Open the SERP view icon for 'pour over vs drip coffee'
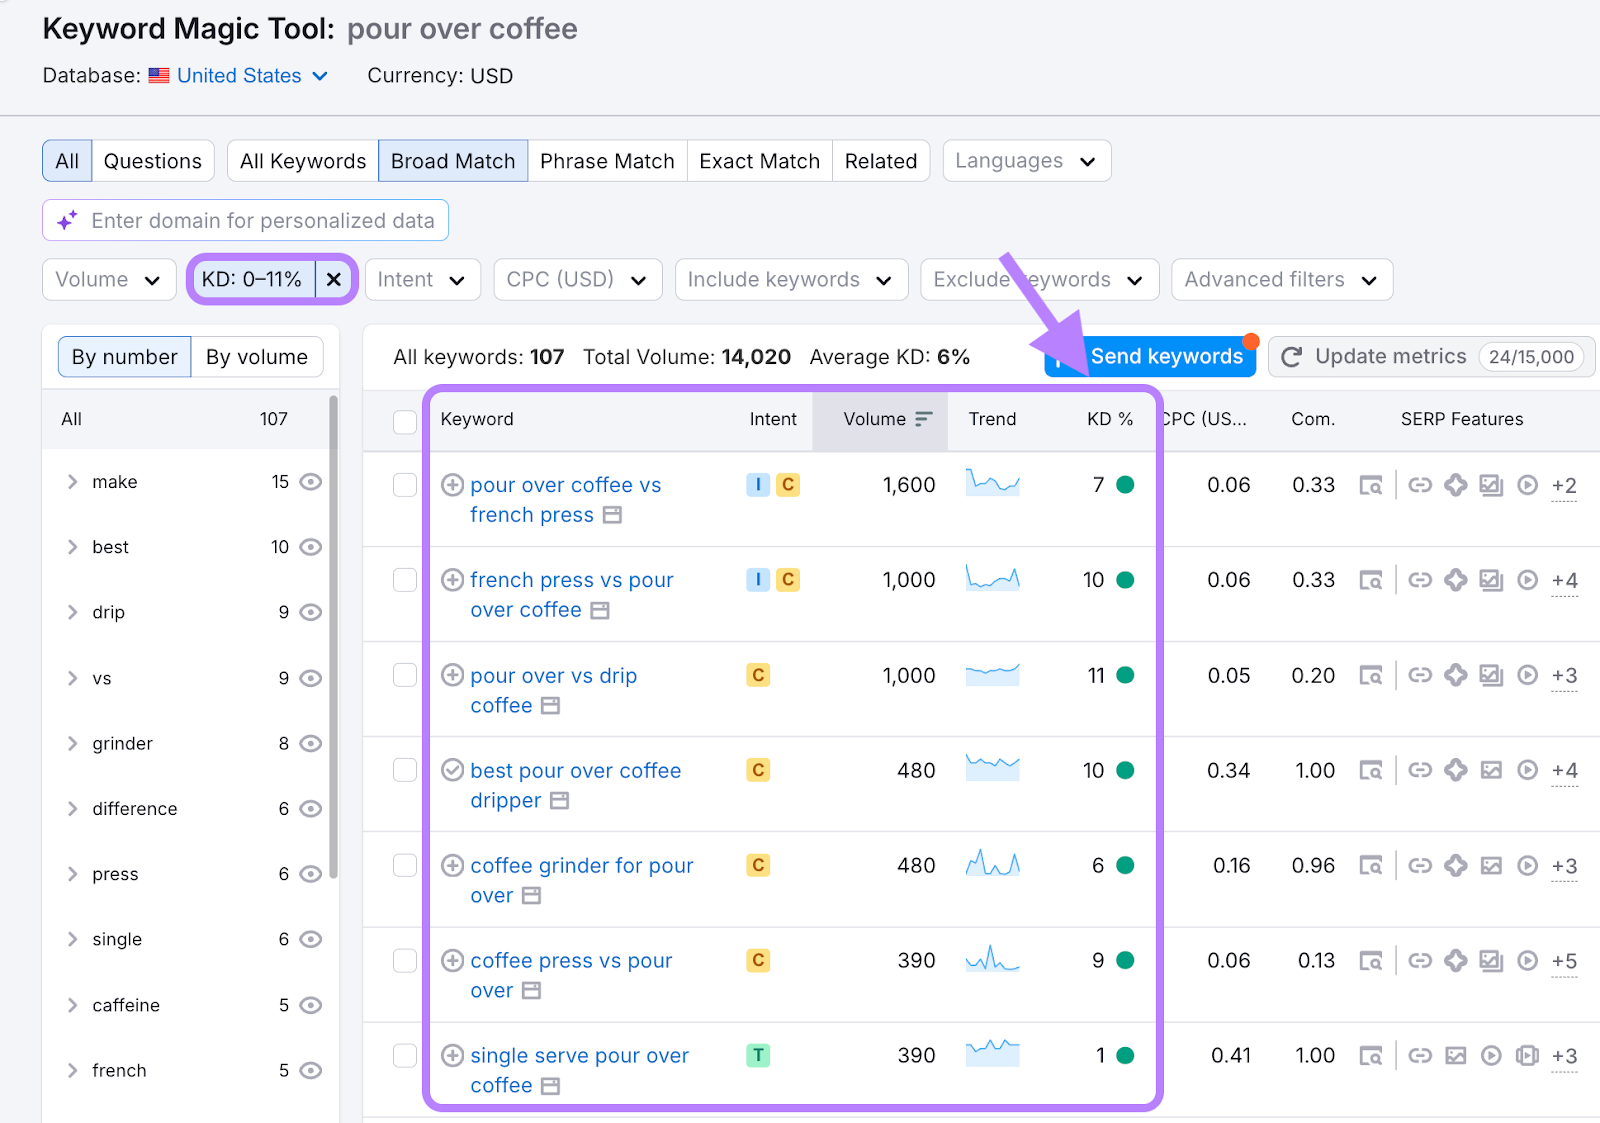This screenshot has width=1600, height=1123. point(1370,676)
